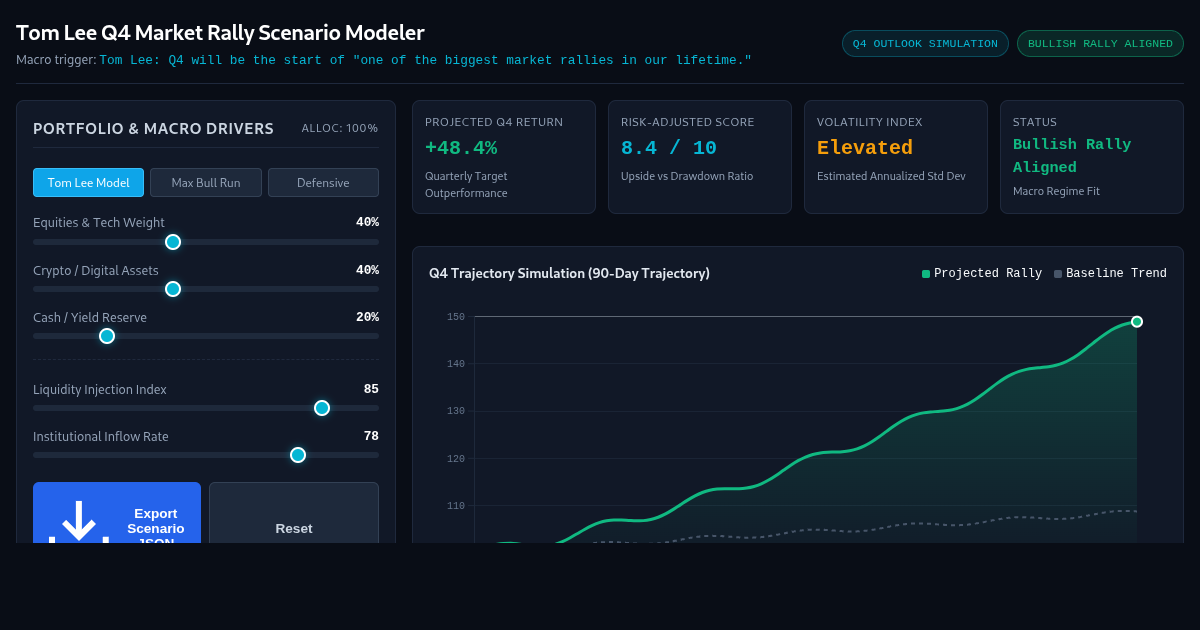This screenshot has height=630, width=1200.
Task: Adjust the Institutional Inflow Rate slider
Action: point(206,455)
